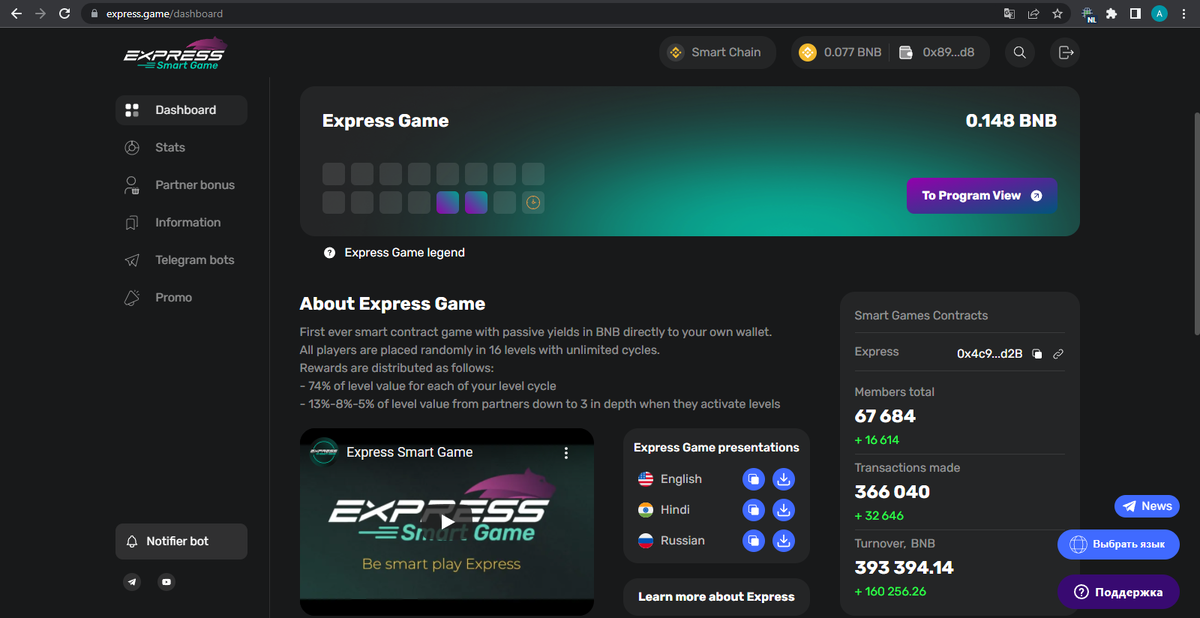Open the Express Game legend
This screenshot has width=1200, height=618.
(x=394, y=253)
